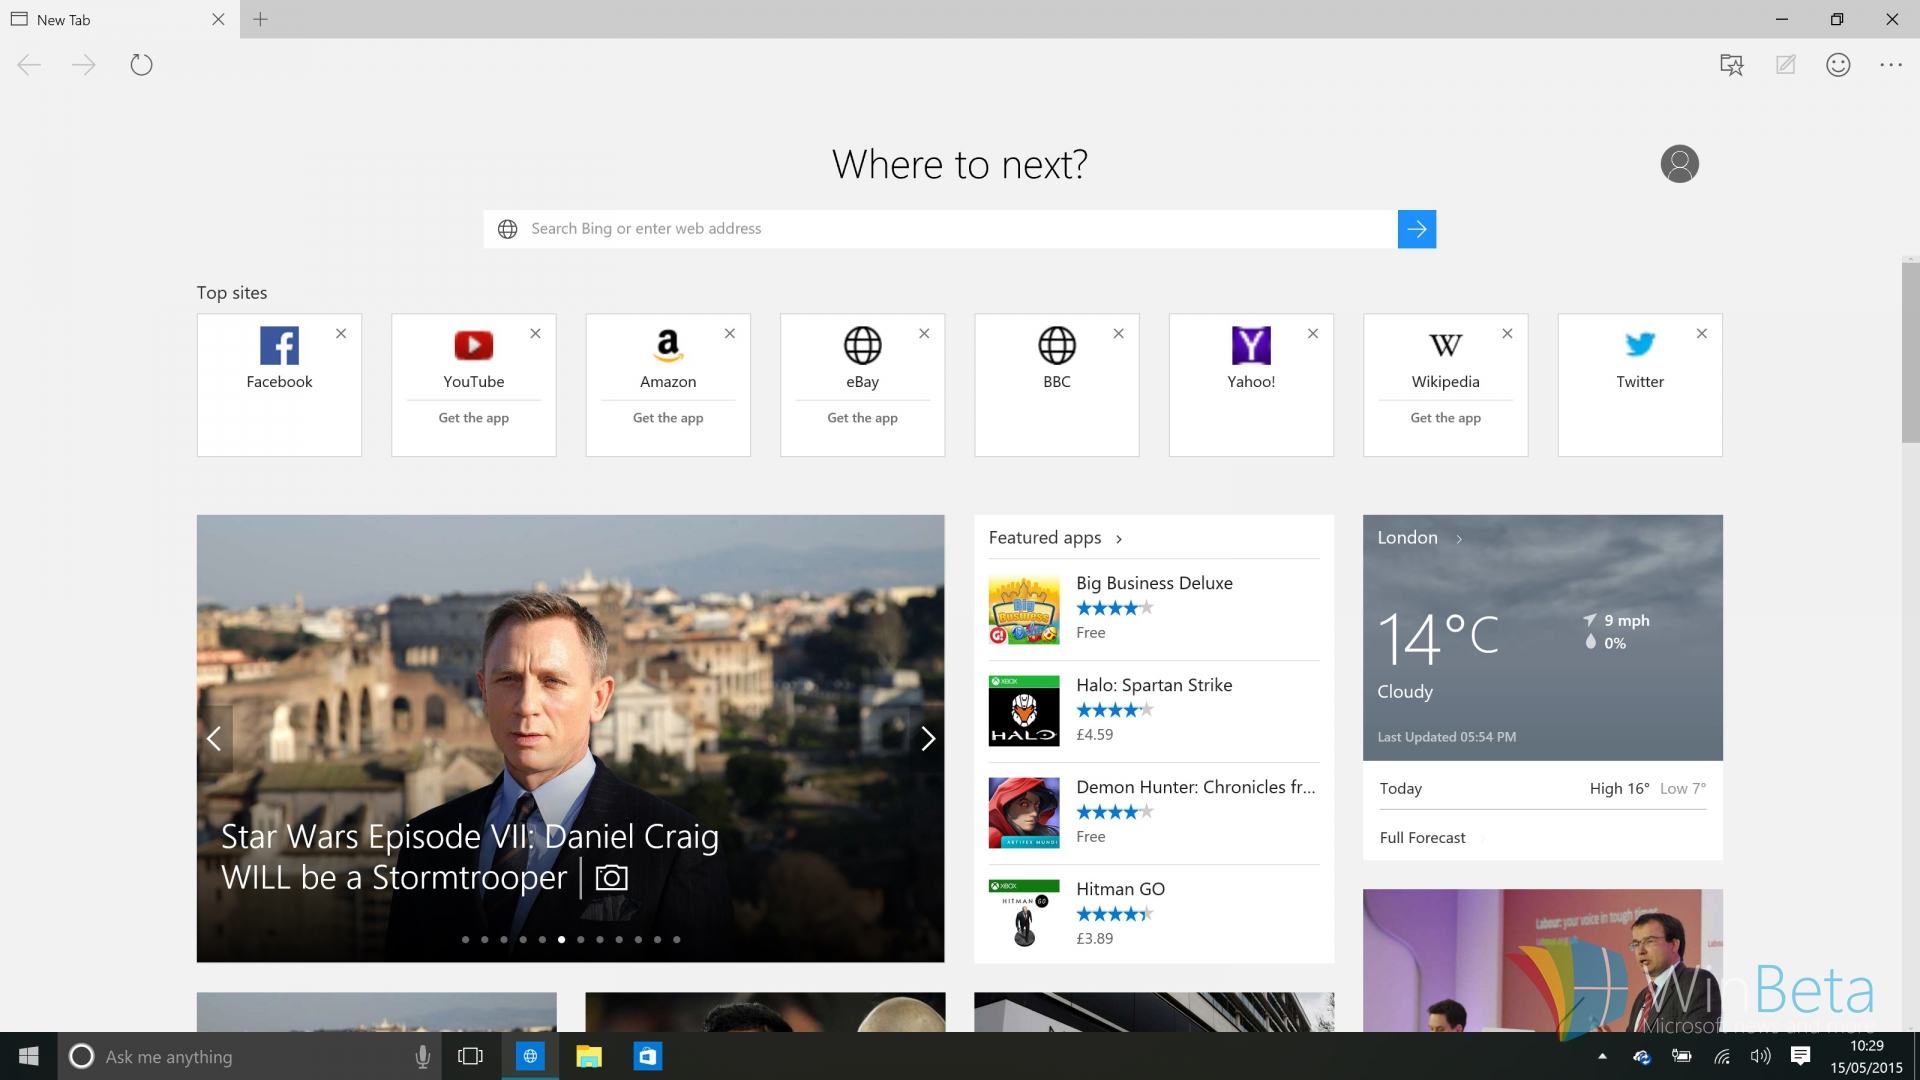The width and height of the screenshot is (1920, 1080).
Task: Select the last carousel indicator dot
Action: click(x=677, y=940)
